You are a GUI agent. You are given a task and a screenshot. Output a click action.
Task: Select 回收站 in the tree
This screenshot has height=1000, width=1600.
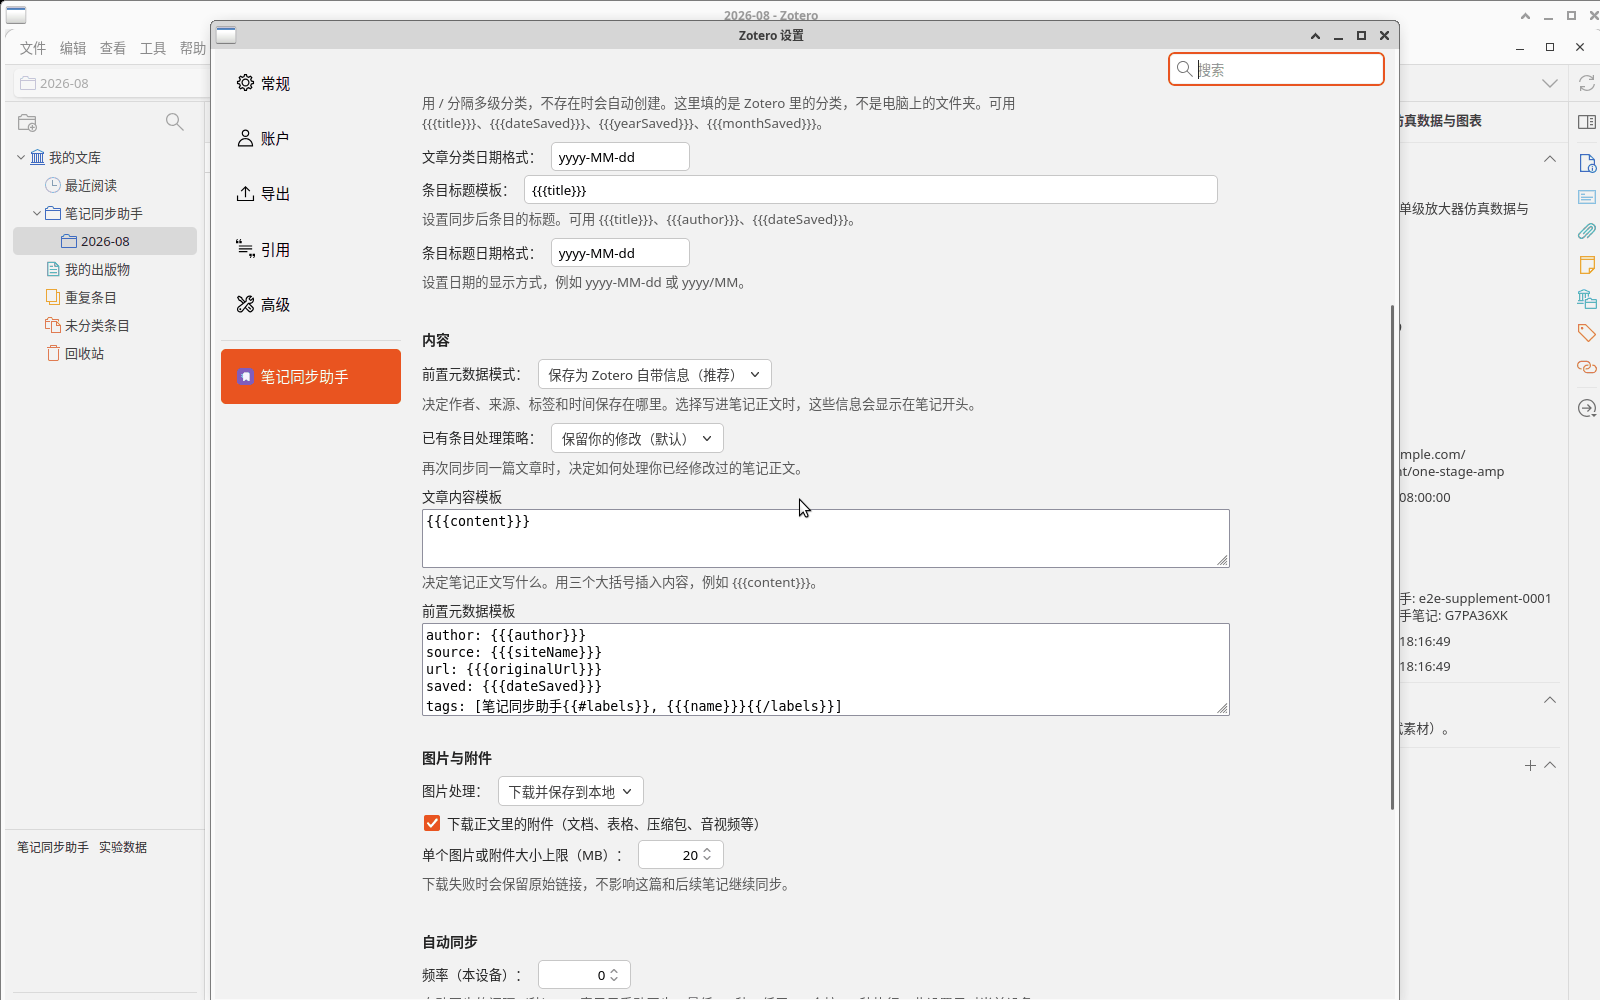click(105, 353)
